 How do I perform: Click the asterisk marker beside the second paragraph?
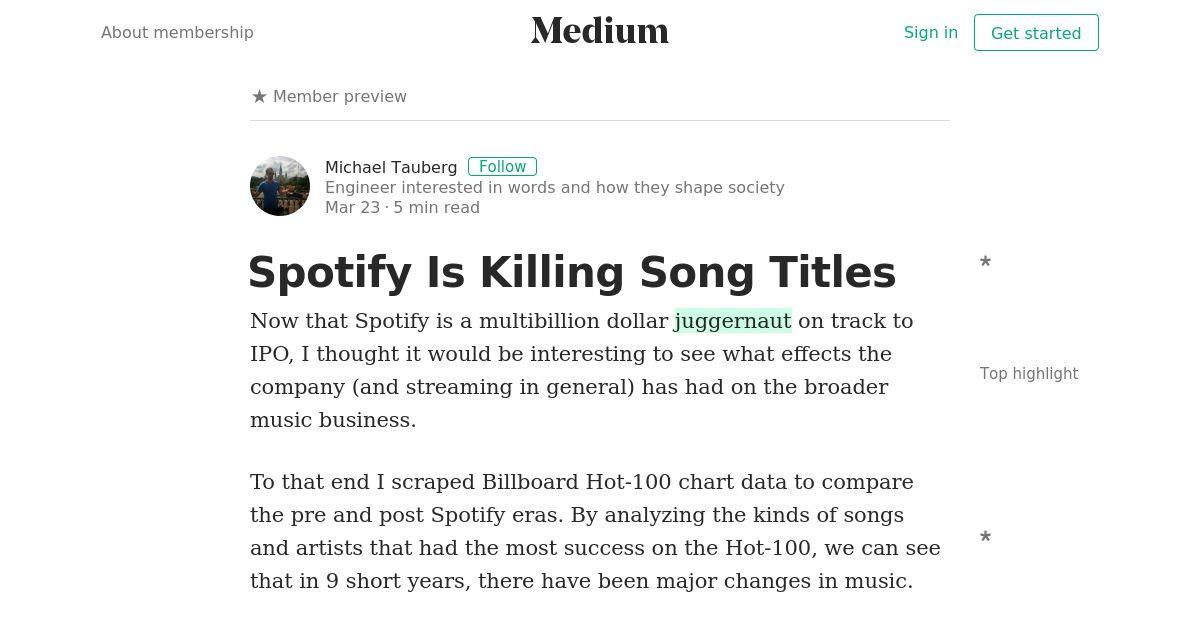[985, 538]
